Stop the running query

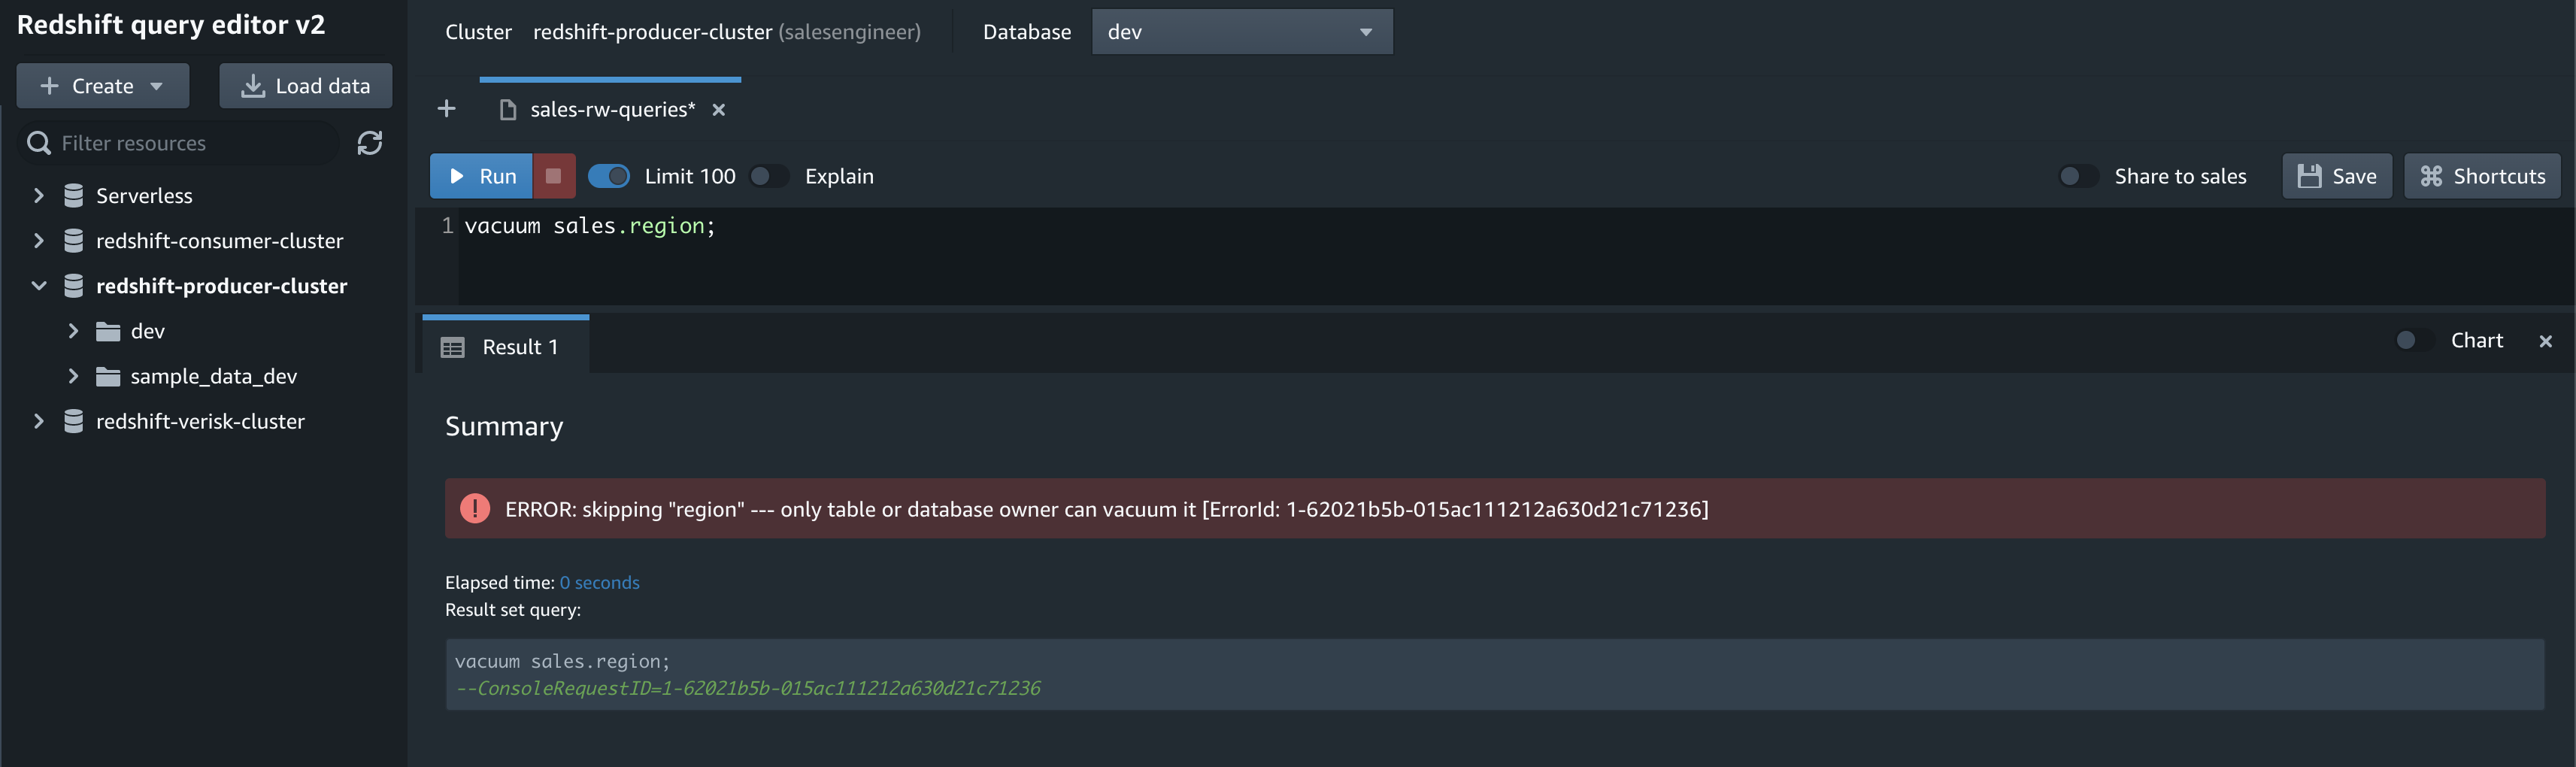[x=554, y=176]
